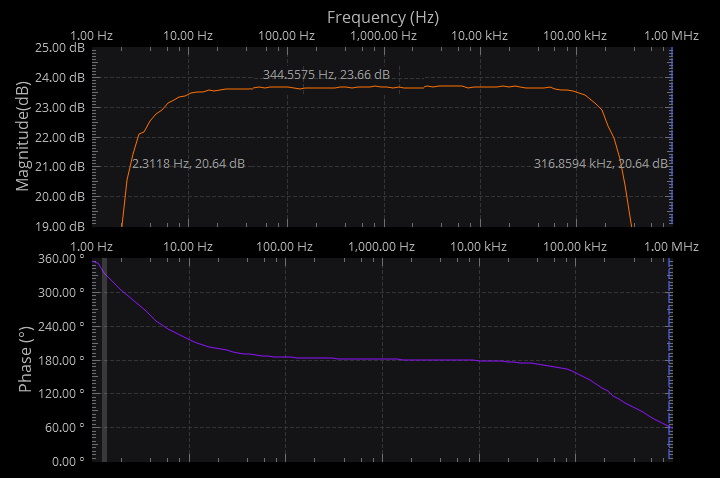Click the 24.00 dB magnitude axis label

click(x=60, y=78)
